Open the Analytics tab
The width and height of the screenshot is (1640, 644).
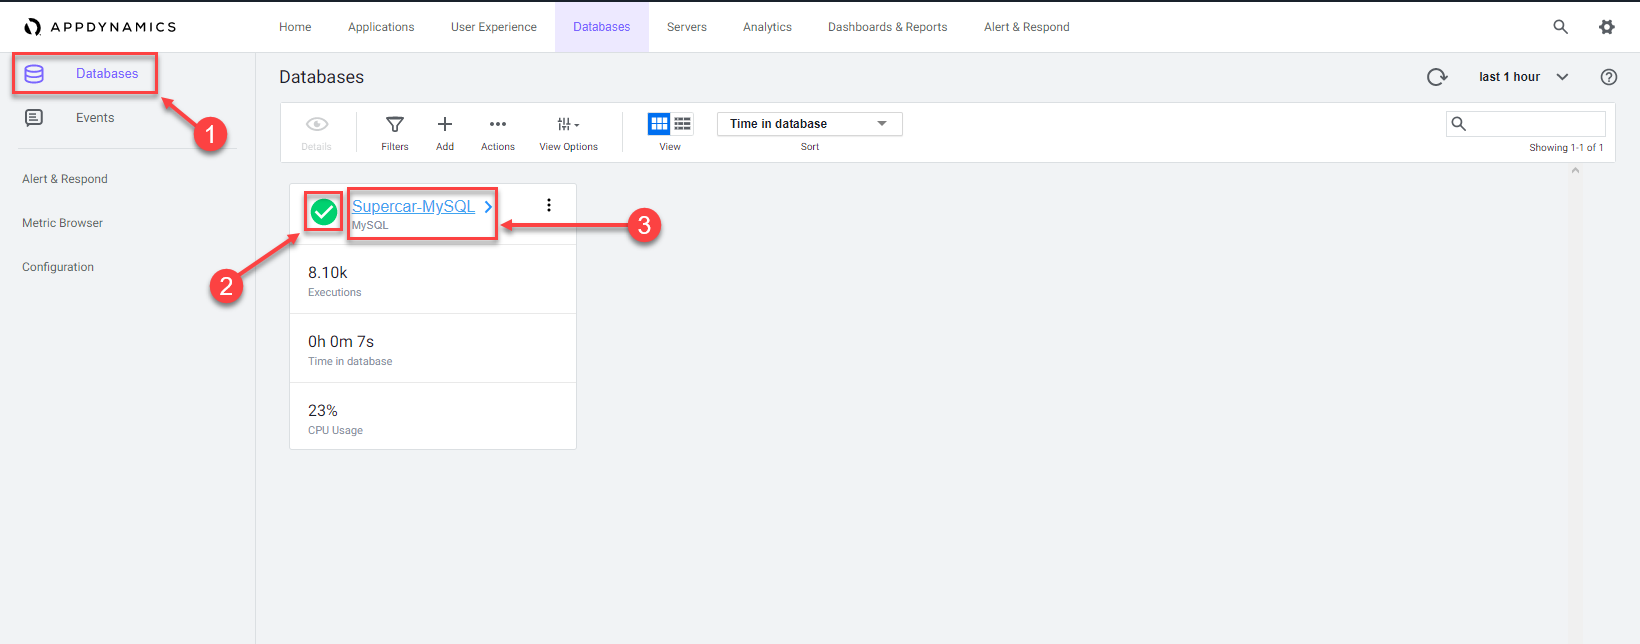767,27
